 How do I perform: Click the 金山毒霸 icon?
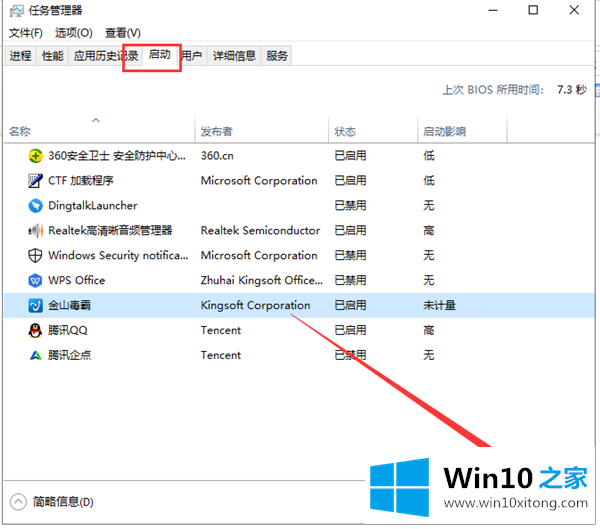pyautogui.click(x=35, y=305)
